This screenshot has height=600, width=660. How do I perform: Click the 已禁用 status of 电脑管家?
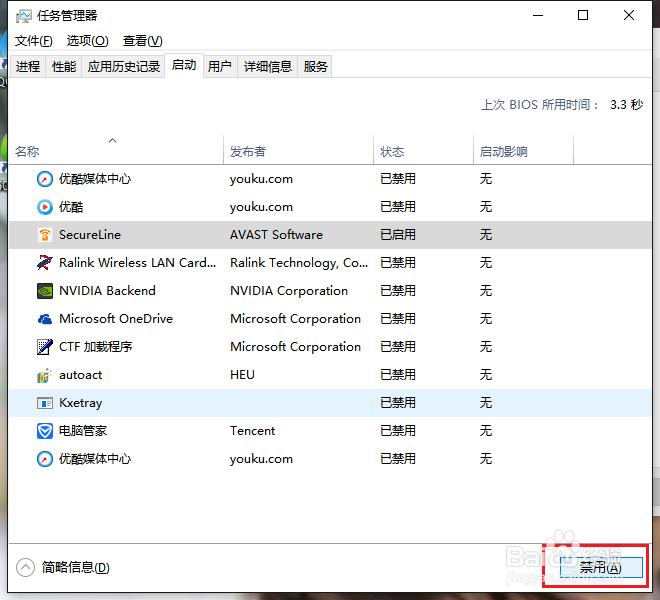tap(398, 431)
